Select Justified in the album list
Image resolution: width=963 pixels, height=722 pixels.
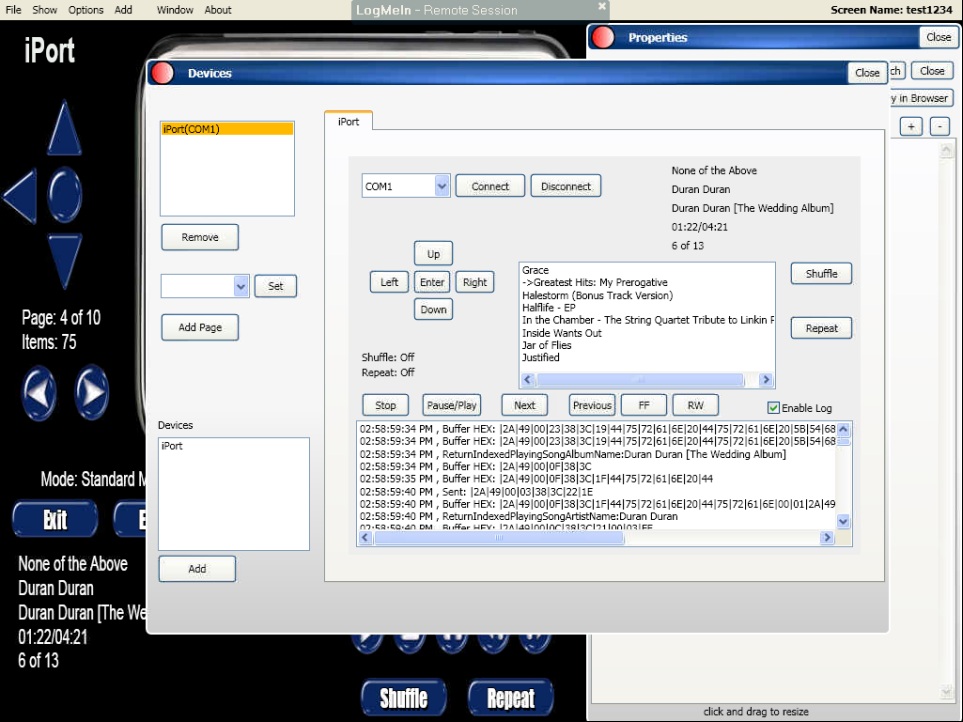(x=540, y=357)
